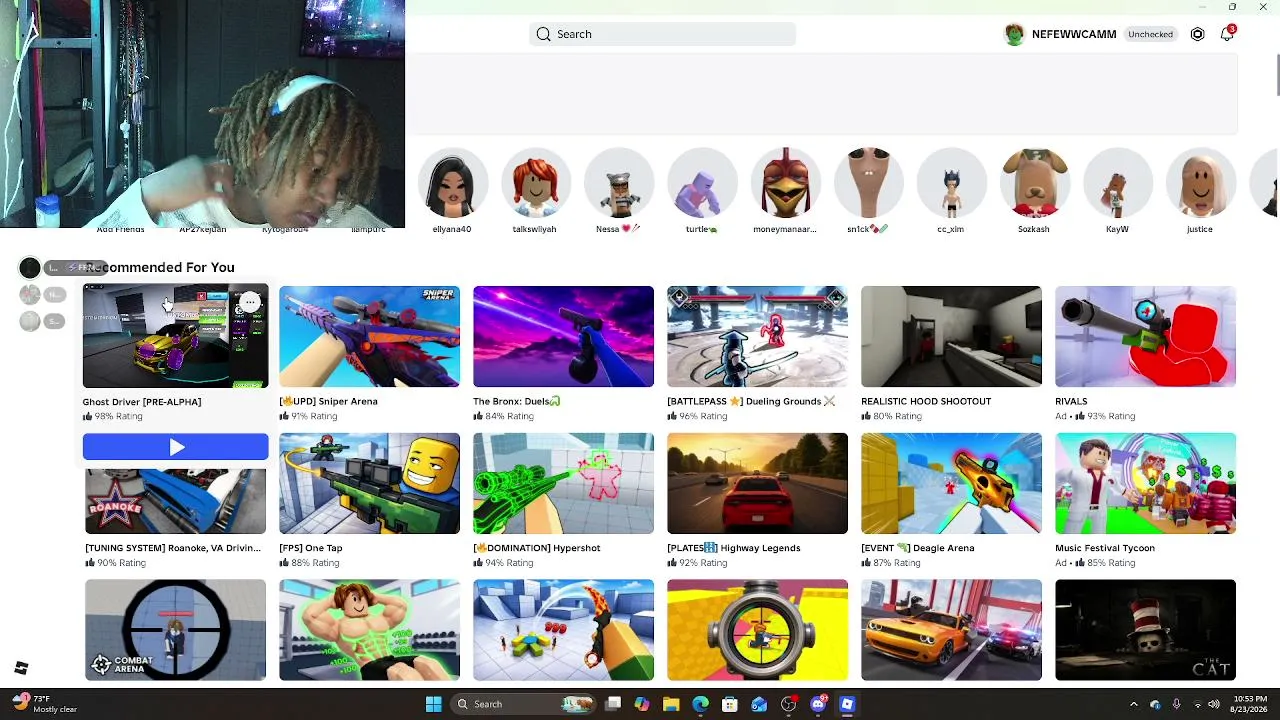The height and width of the screenshot is (720, 1280).
Task: Click the Windows taskbar search box
Action: 524,704
